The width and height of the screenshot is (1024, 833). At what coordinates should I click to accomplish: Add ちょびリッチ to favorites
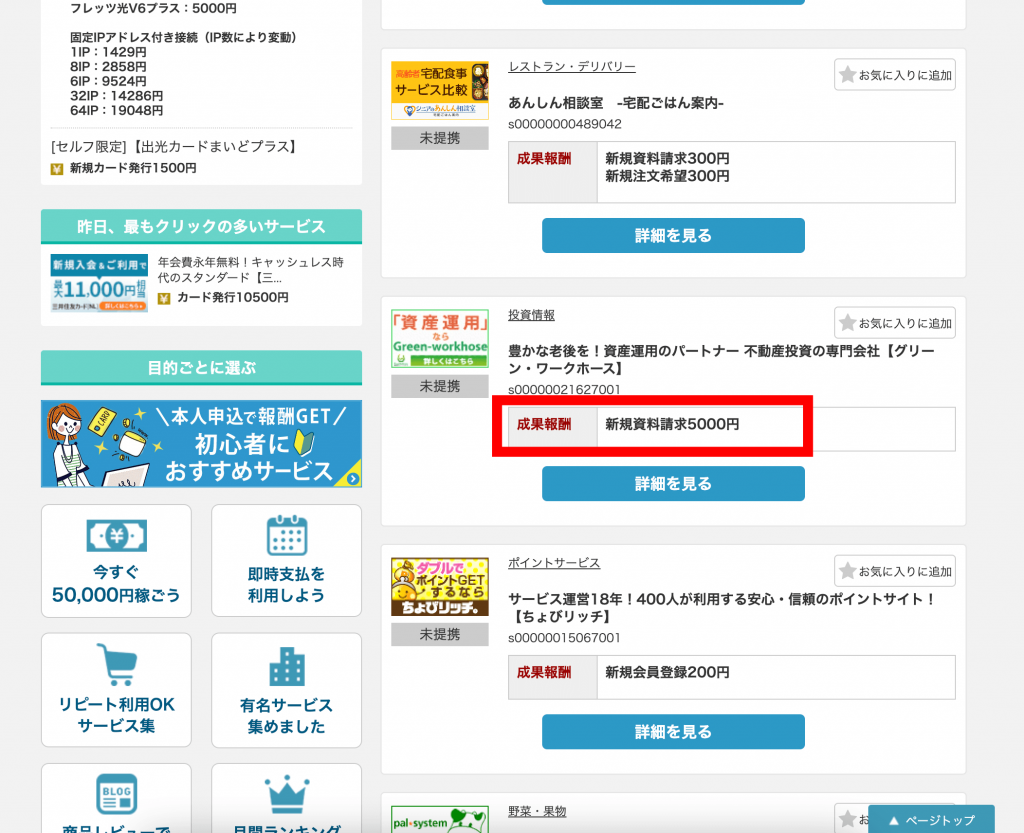tap(895, 571)
